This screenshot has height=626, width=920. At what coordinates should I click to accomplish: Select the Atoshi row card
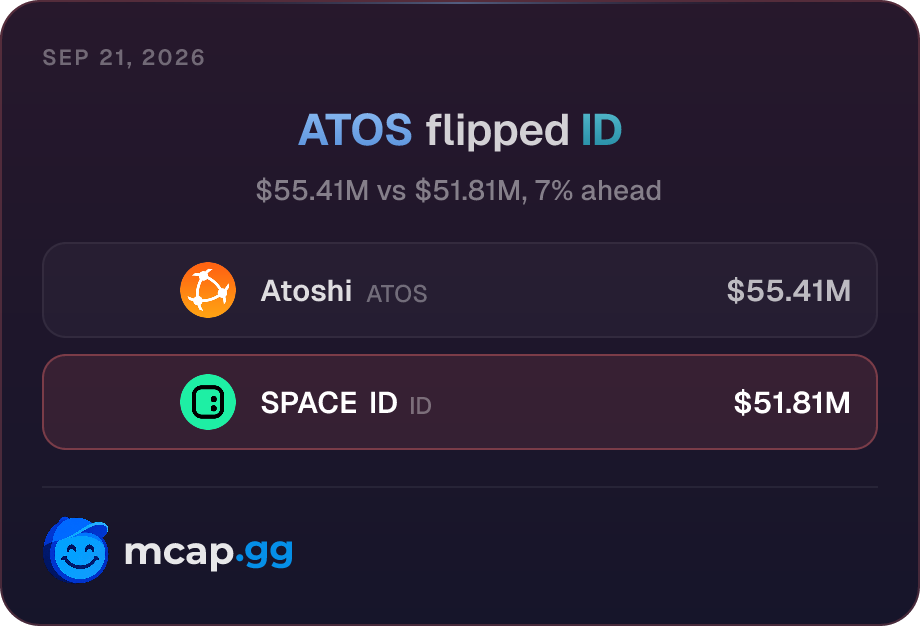point(460,290)
